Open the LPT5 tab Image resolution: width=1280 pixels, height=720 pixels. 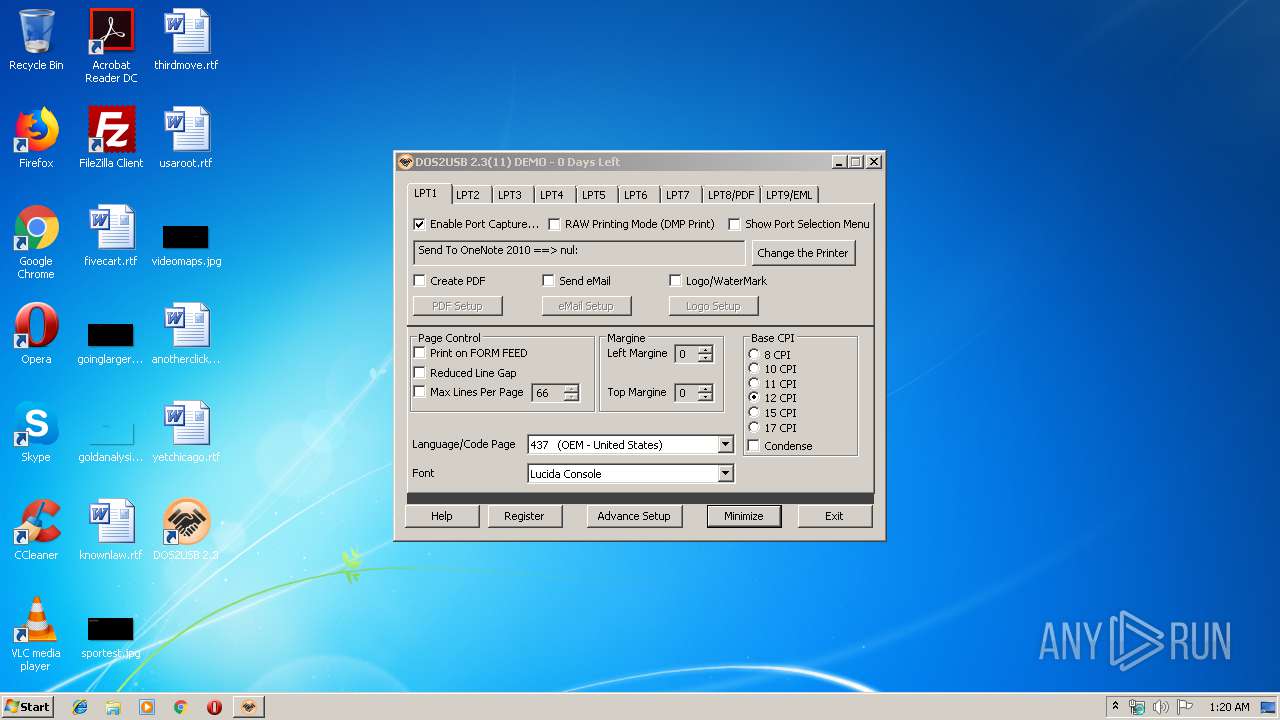coord(594,195)
